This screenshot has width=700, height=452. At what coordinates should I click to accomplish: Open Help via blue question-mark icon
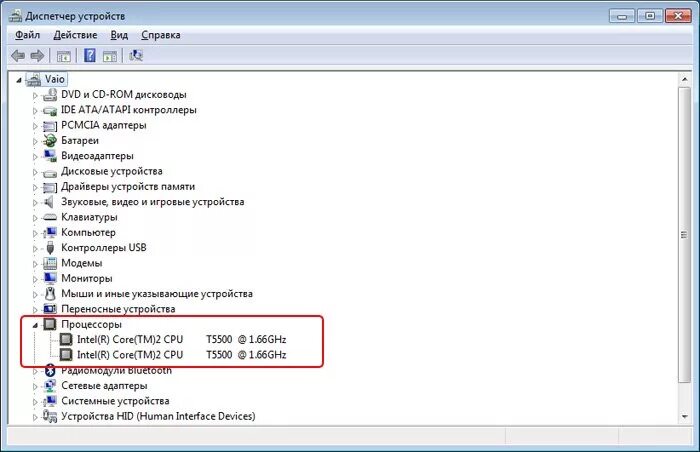tap(90, 55)
